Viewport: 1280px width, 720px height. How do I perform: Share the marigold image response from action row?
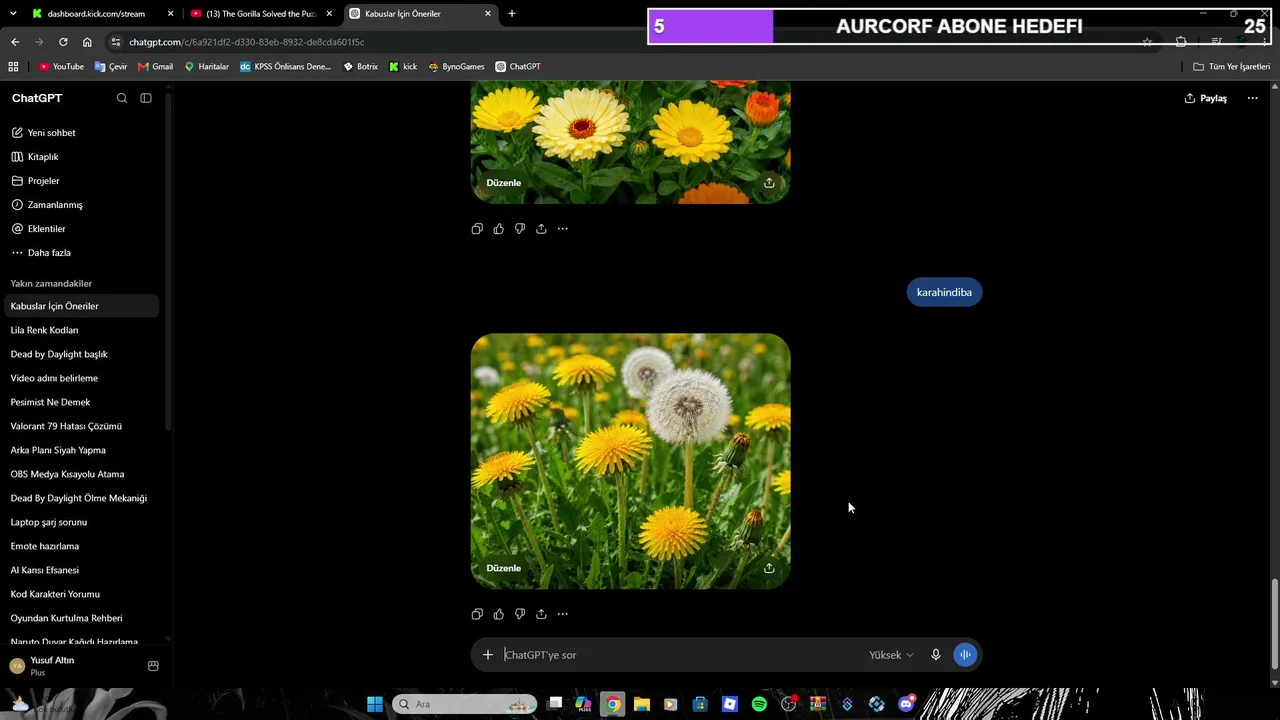541,229
